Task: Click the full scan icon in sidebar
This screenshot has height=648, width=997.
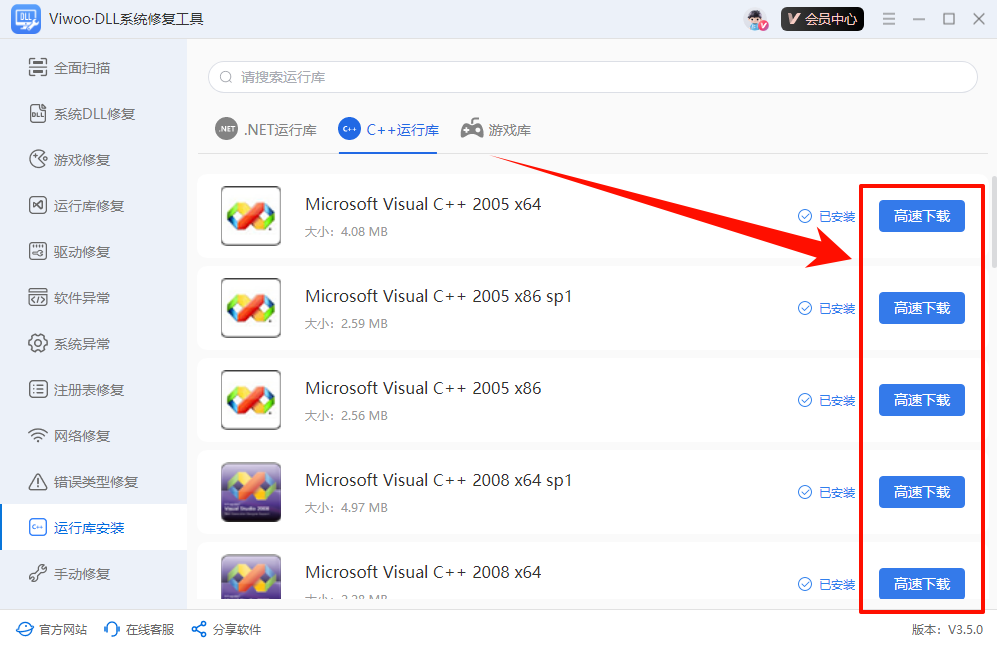Action: pos(38,68)
